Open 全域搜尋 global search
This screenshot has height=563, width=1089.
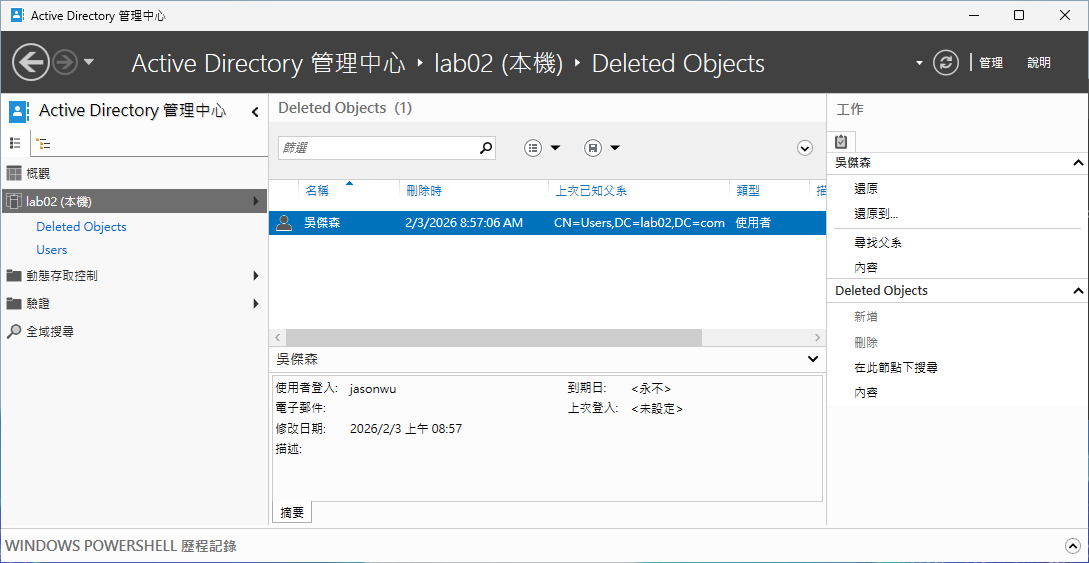click(50, 331)
